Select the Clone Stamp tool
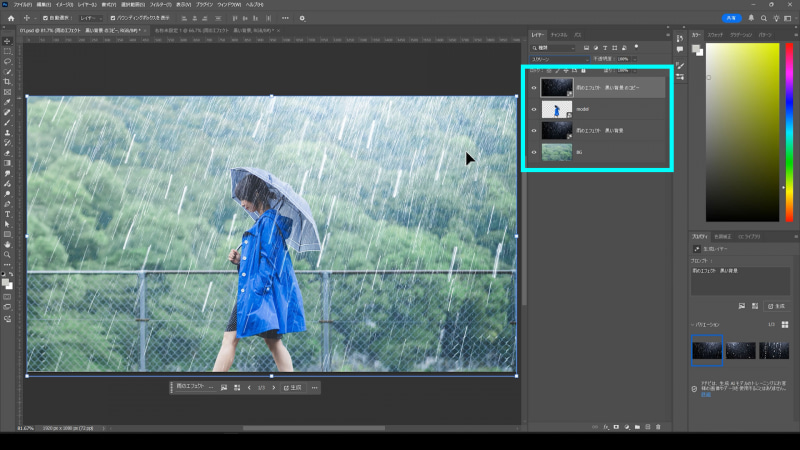This screenshot has height=450, width=800. pos(7,133)
